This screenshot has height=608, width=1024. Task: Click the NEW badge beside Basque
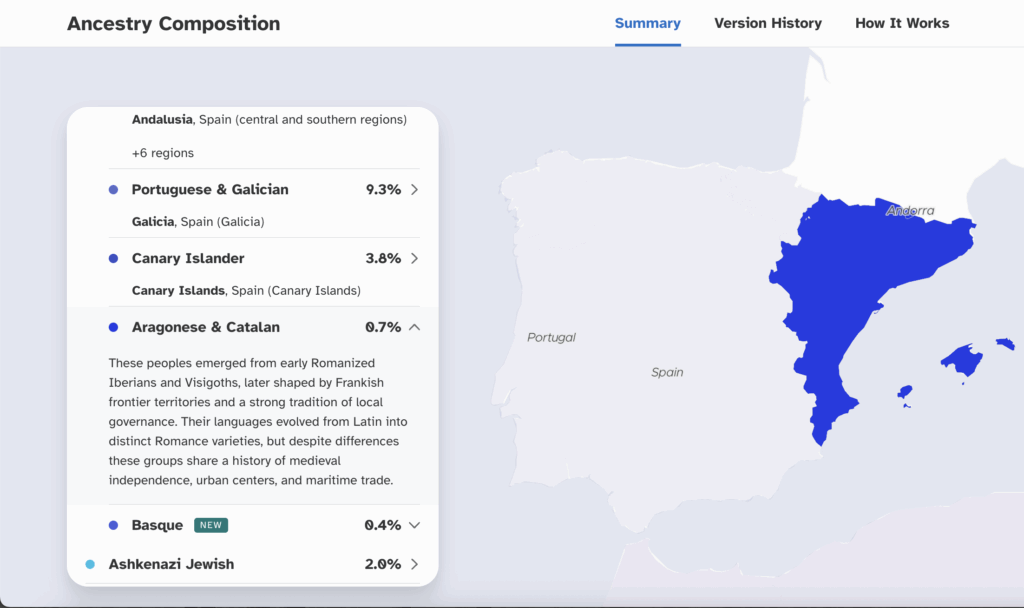click(x=210, y=525)
